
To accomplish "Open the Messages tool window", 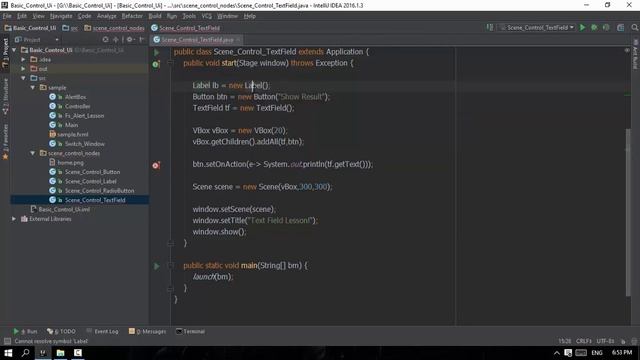I will pyautogui.click(x=147, y=331).
